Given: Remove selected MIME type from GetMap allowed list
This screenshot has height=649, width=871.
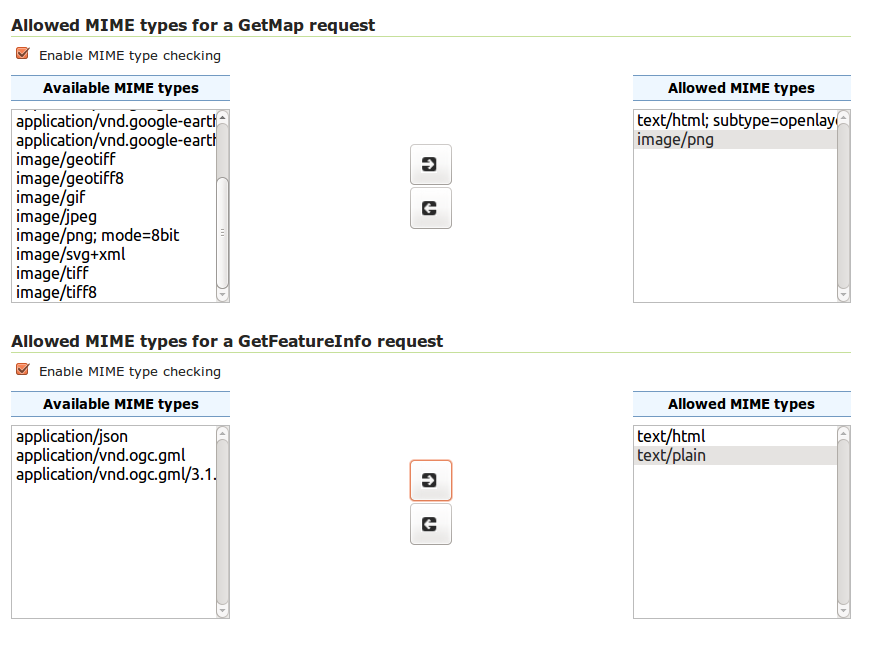Looking at the screenshot, I should (x=430, y=208).
